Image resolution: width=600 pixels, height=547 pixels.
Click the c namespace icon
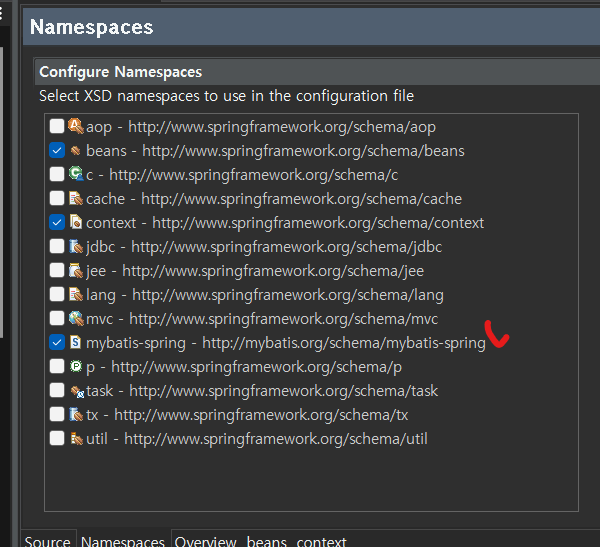(x=76, y=174)
